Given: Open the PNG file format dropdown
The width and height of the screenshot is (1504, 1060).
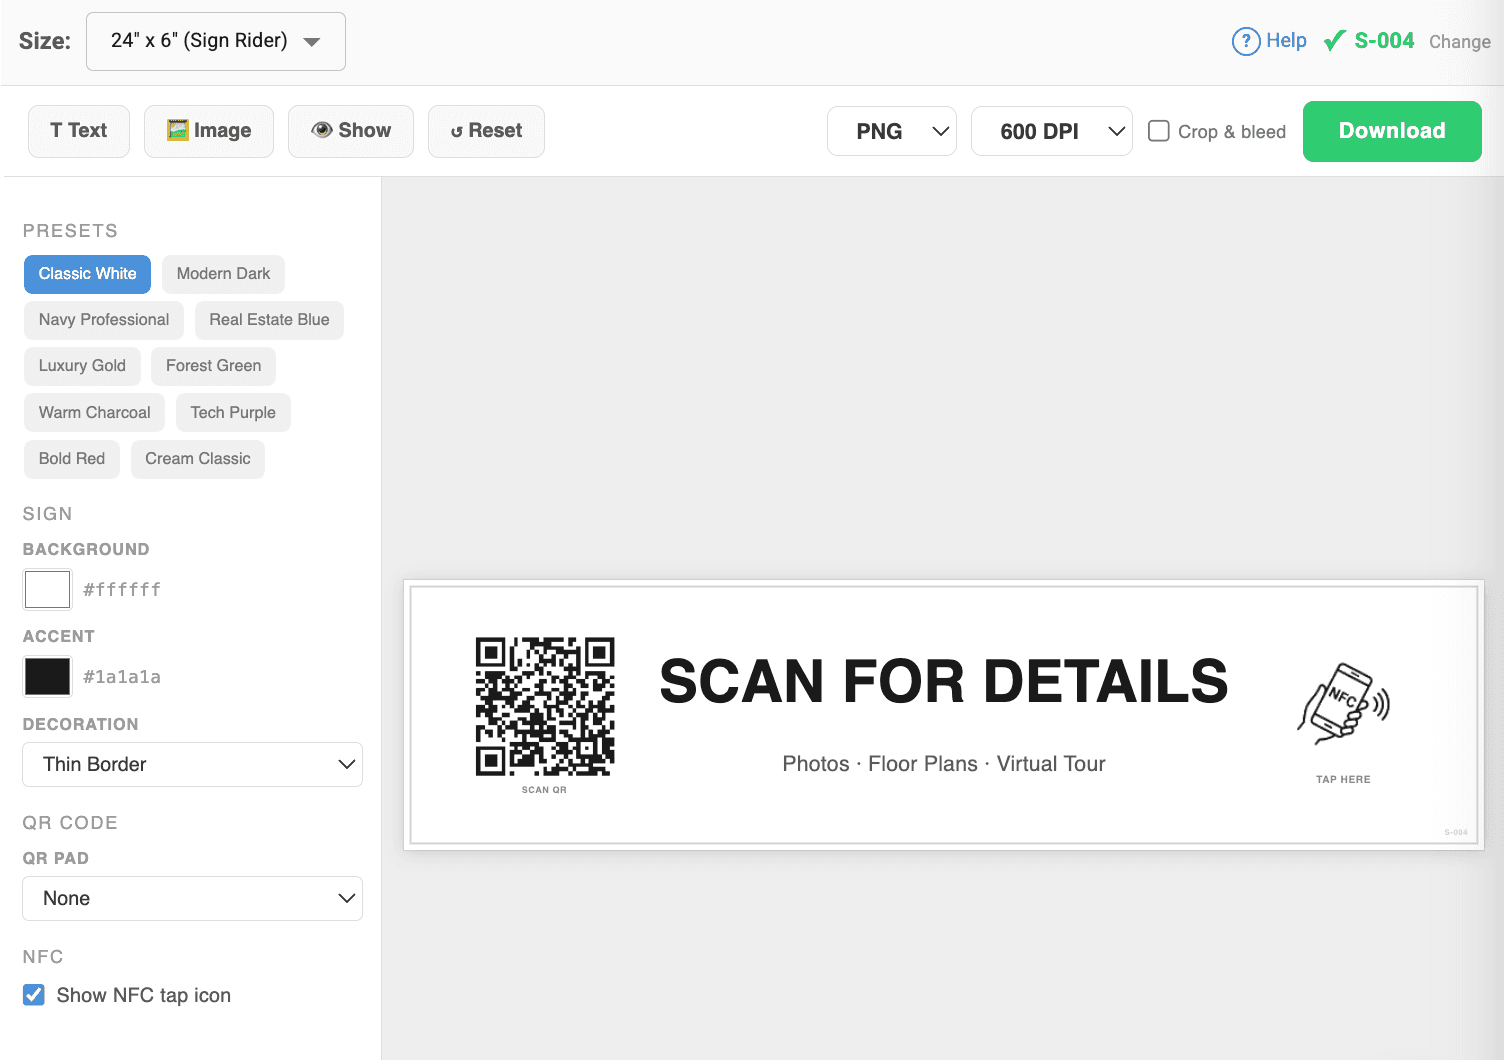Looking at the screenshot, I should (x=891, y=131).
